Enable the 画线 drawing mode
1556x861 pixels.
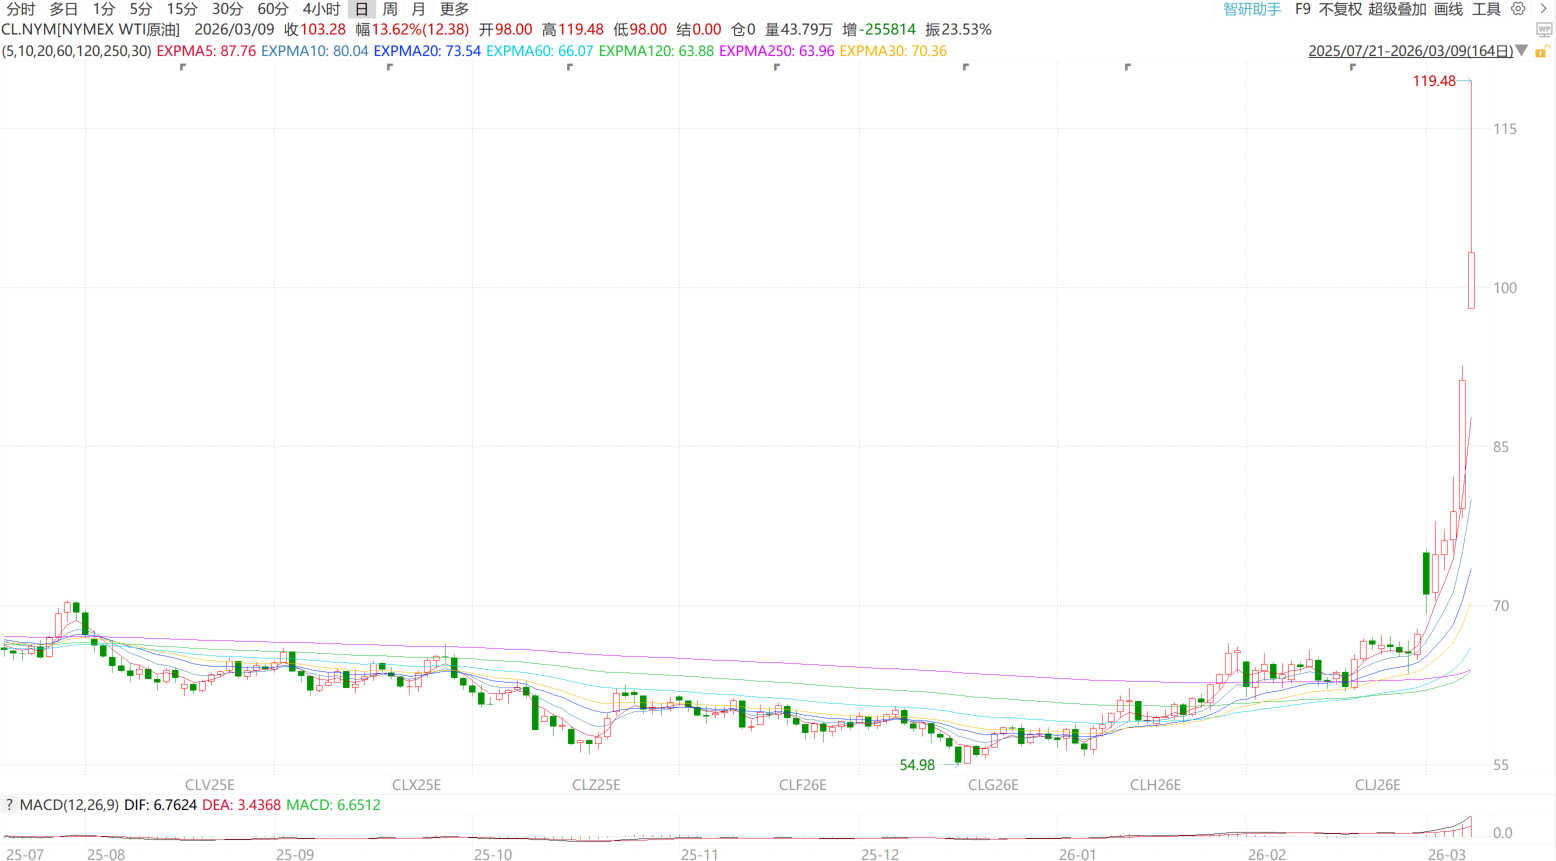1448,9
